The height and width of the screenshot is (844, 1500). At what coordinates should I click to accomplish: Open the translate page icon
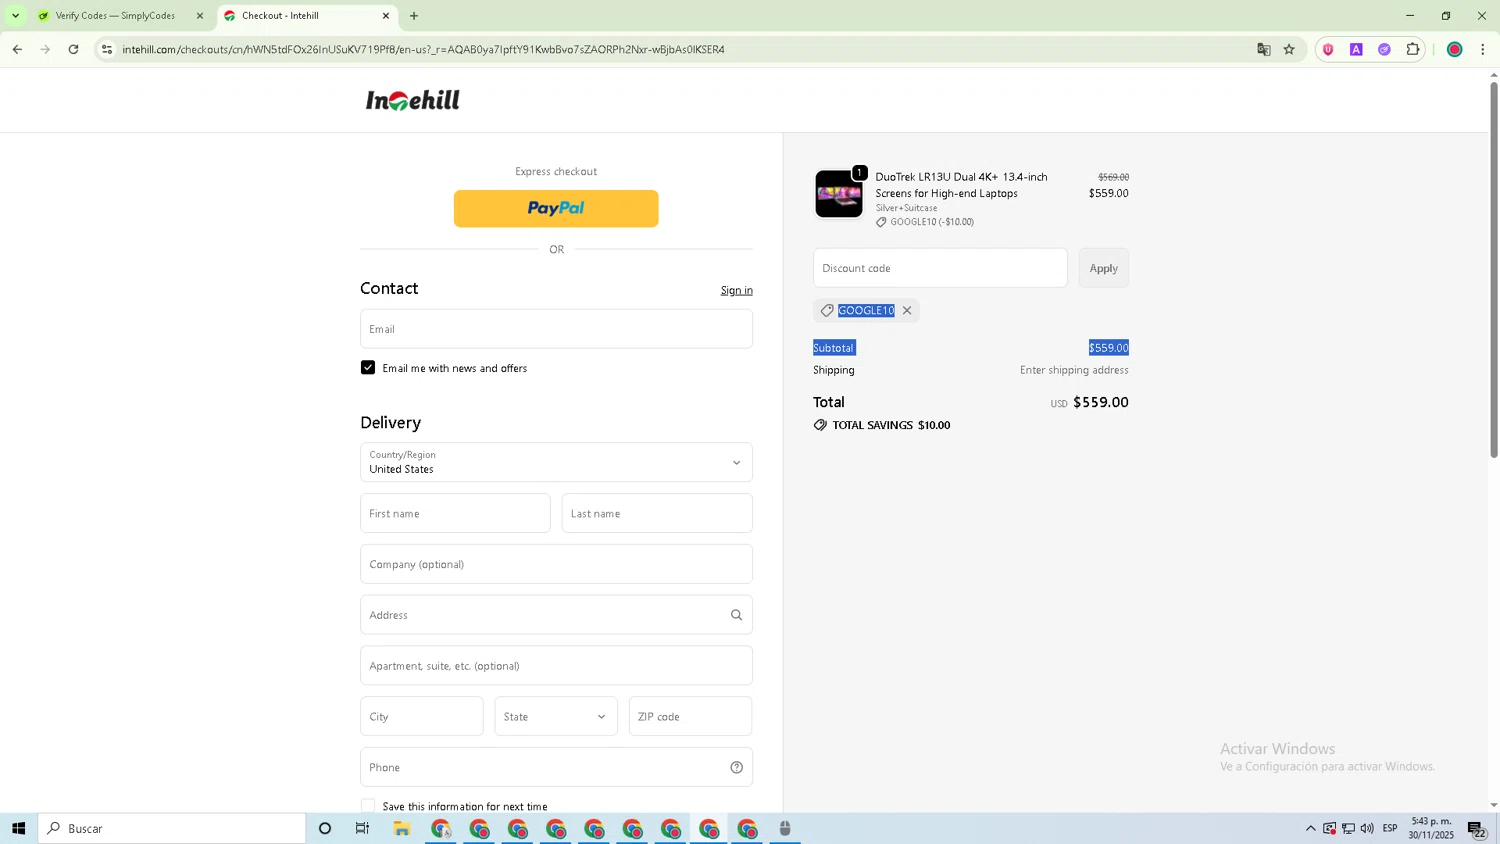point(1264,49)
